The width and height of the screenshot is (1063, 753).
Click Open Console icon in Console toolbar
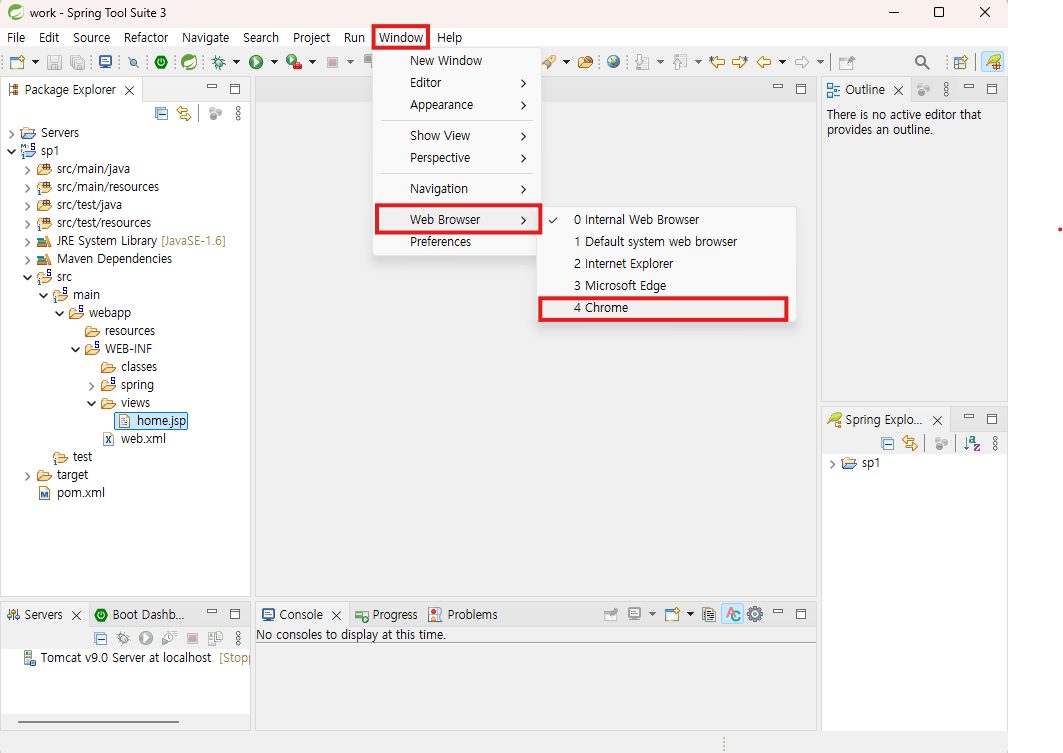tap(673, 614)
